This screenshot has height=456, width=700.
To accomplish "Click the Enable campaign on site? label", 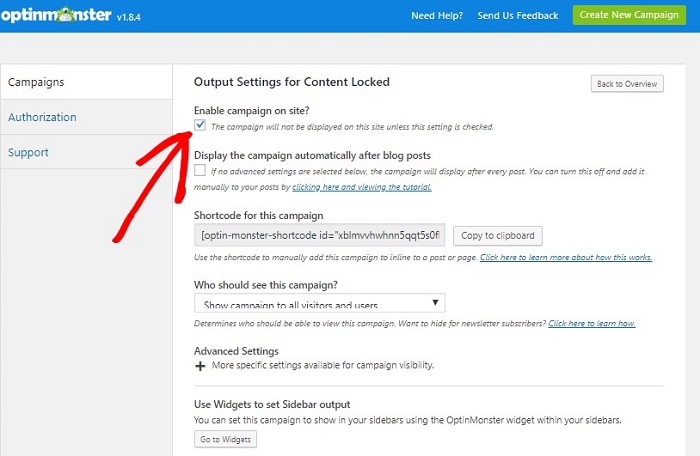I will tap(251, 110).
